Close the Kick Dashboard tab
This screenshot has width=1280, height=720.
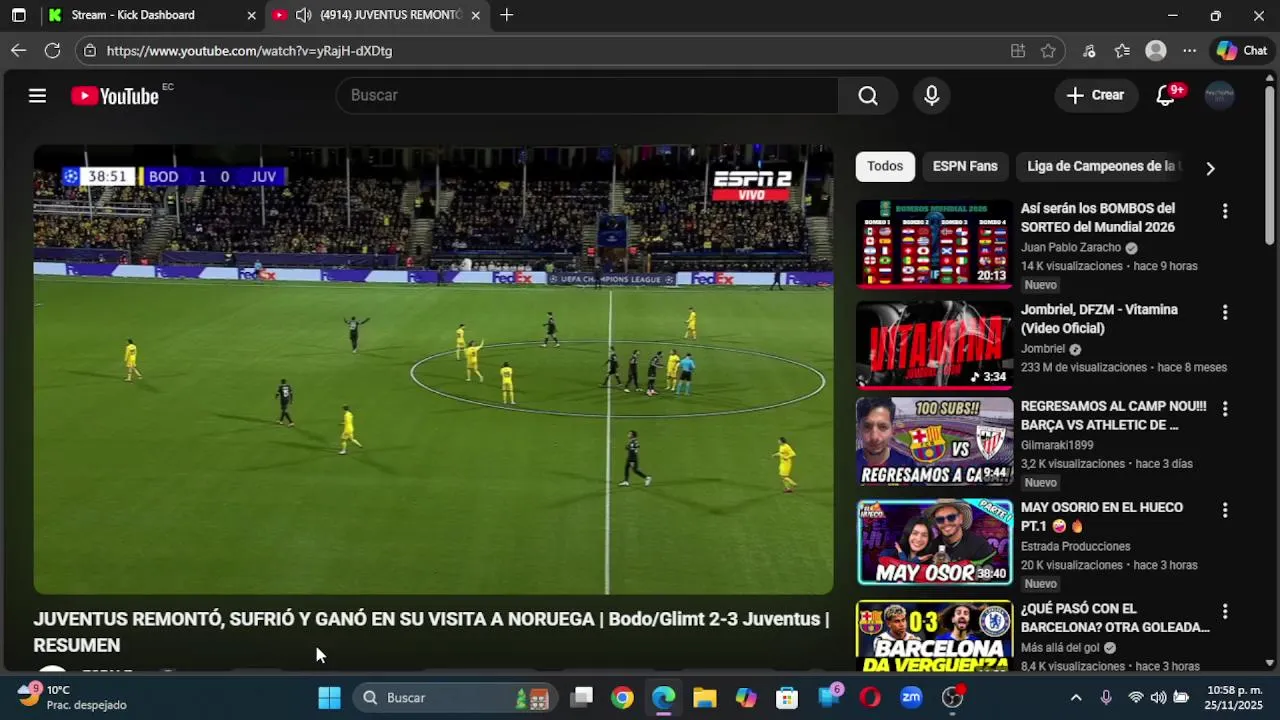click(x=251, y=15)
